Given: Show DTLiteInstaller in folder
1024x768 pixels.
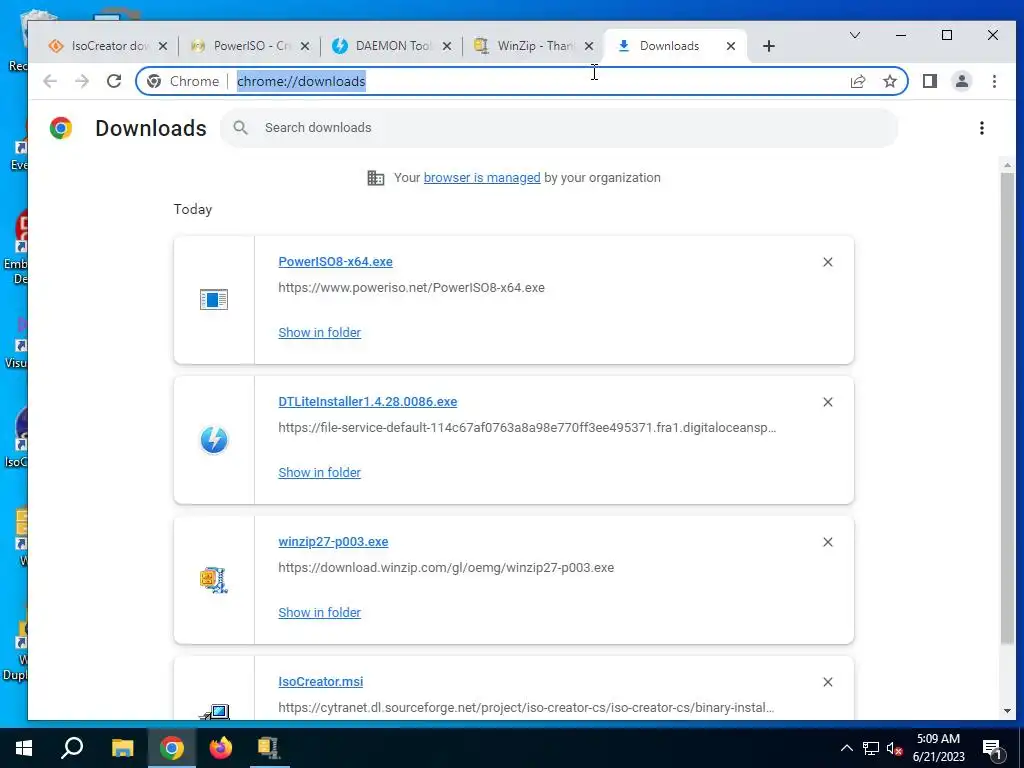Looking at the screenshot, I should coord(319,472).
